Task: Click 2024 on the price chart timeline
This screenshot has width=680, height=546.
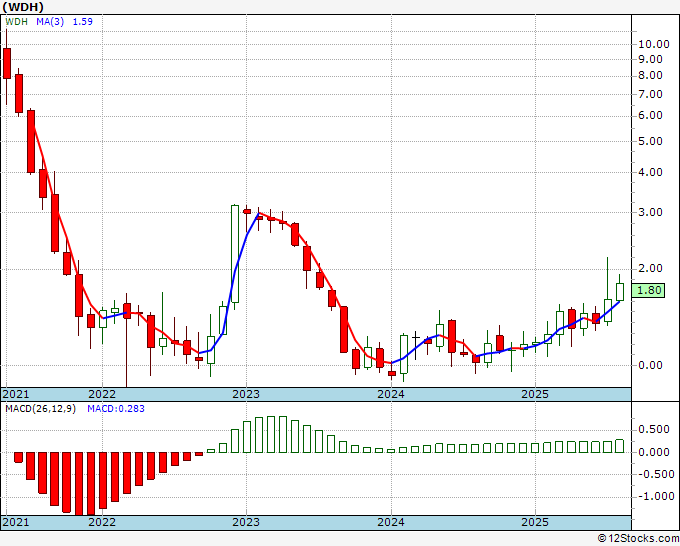Action: pos(391,394)
